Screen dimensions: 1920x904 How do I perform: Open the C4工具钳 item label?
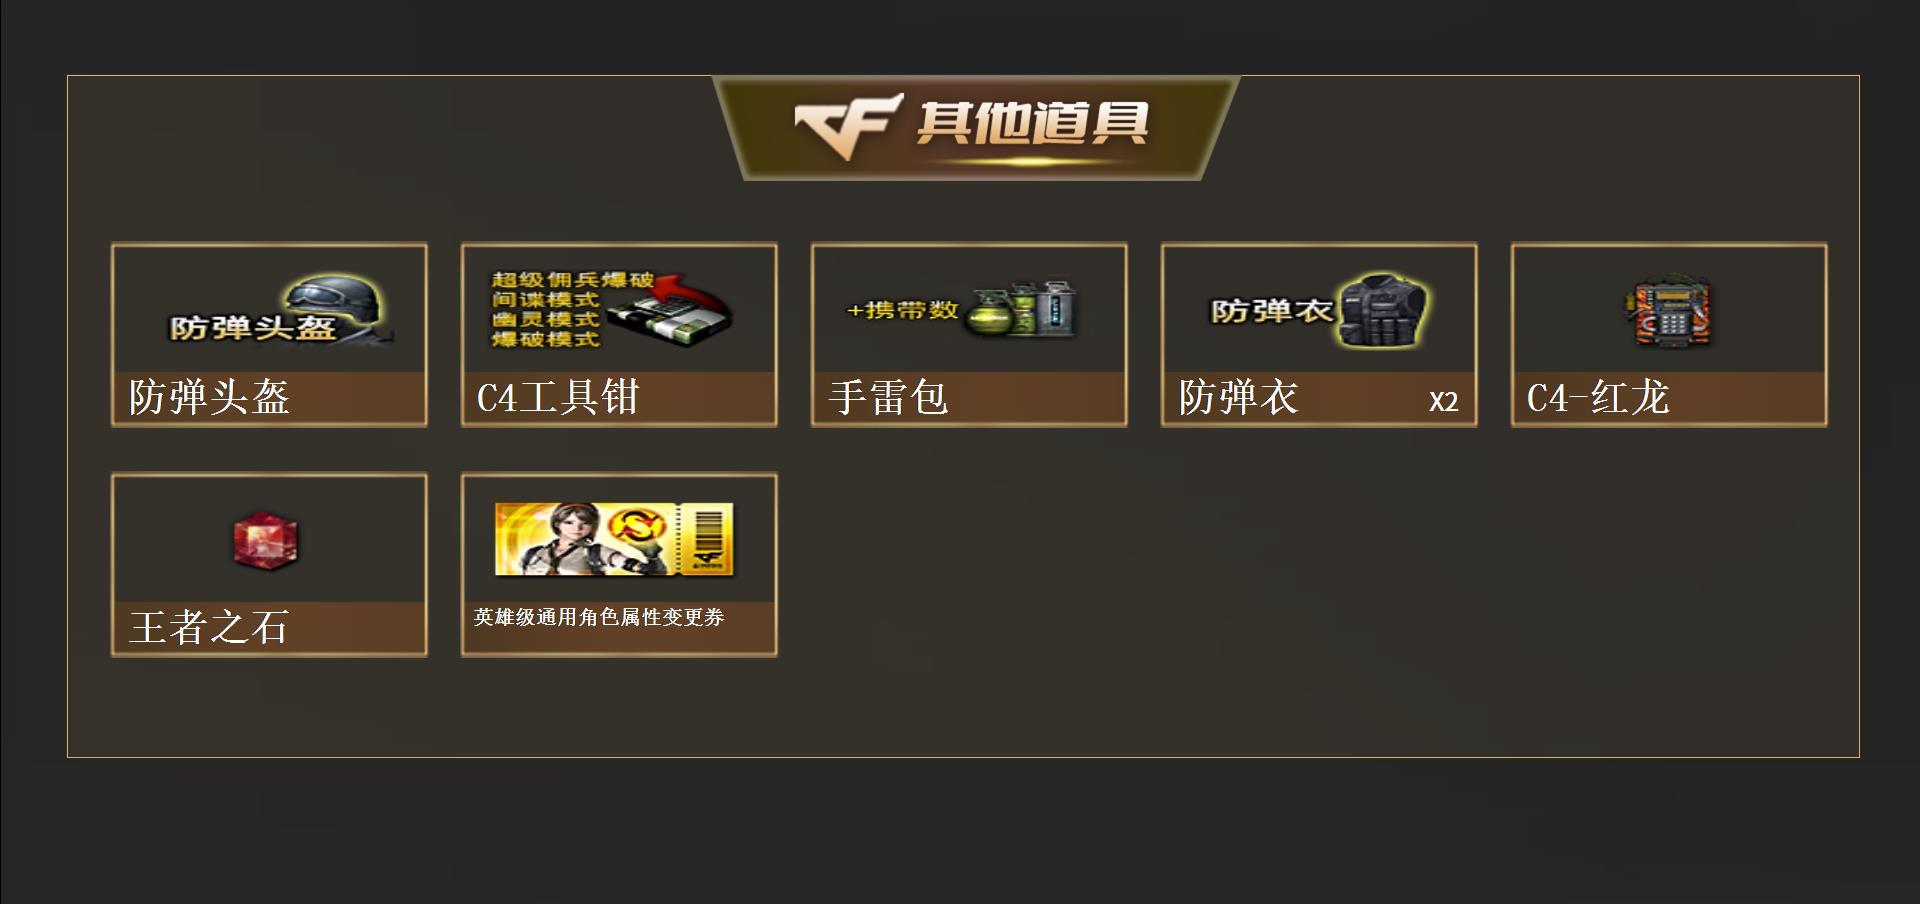pos(558,398)
